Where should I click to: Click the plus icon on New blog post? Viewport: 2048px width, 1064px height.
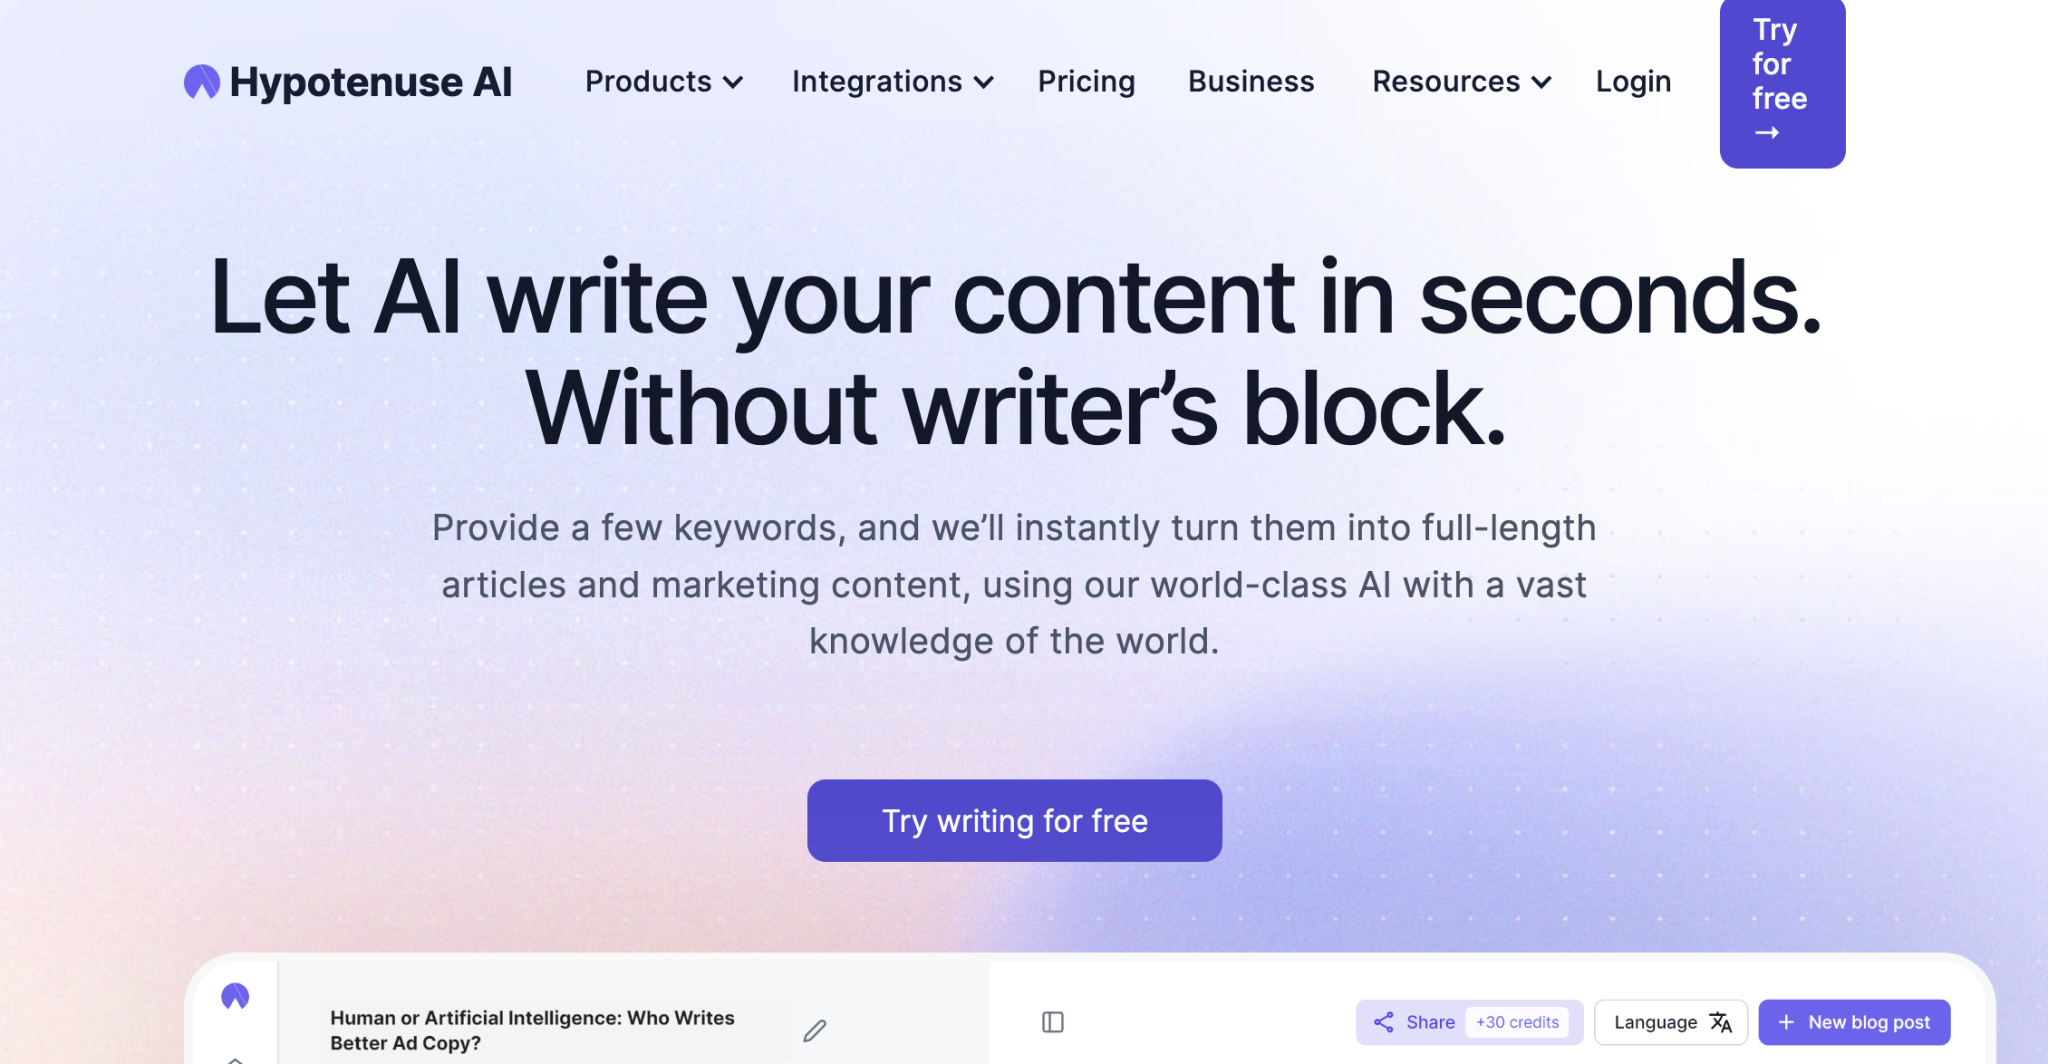tap(1786, 1022)
